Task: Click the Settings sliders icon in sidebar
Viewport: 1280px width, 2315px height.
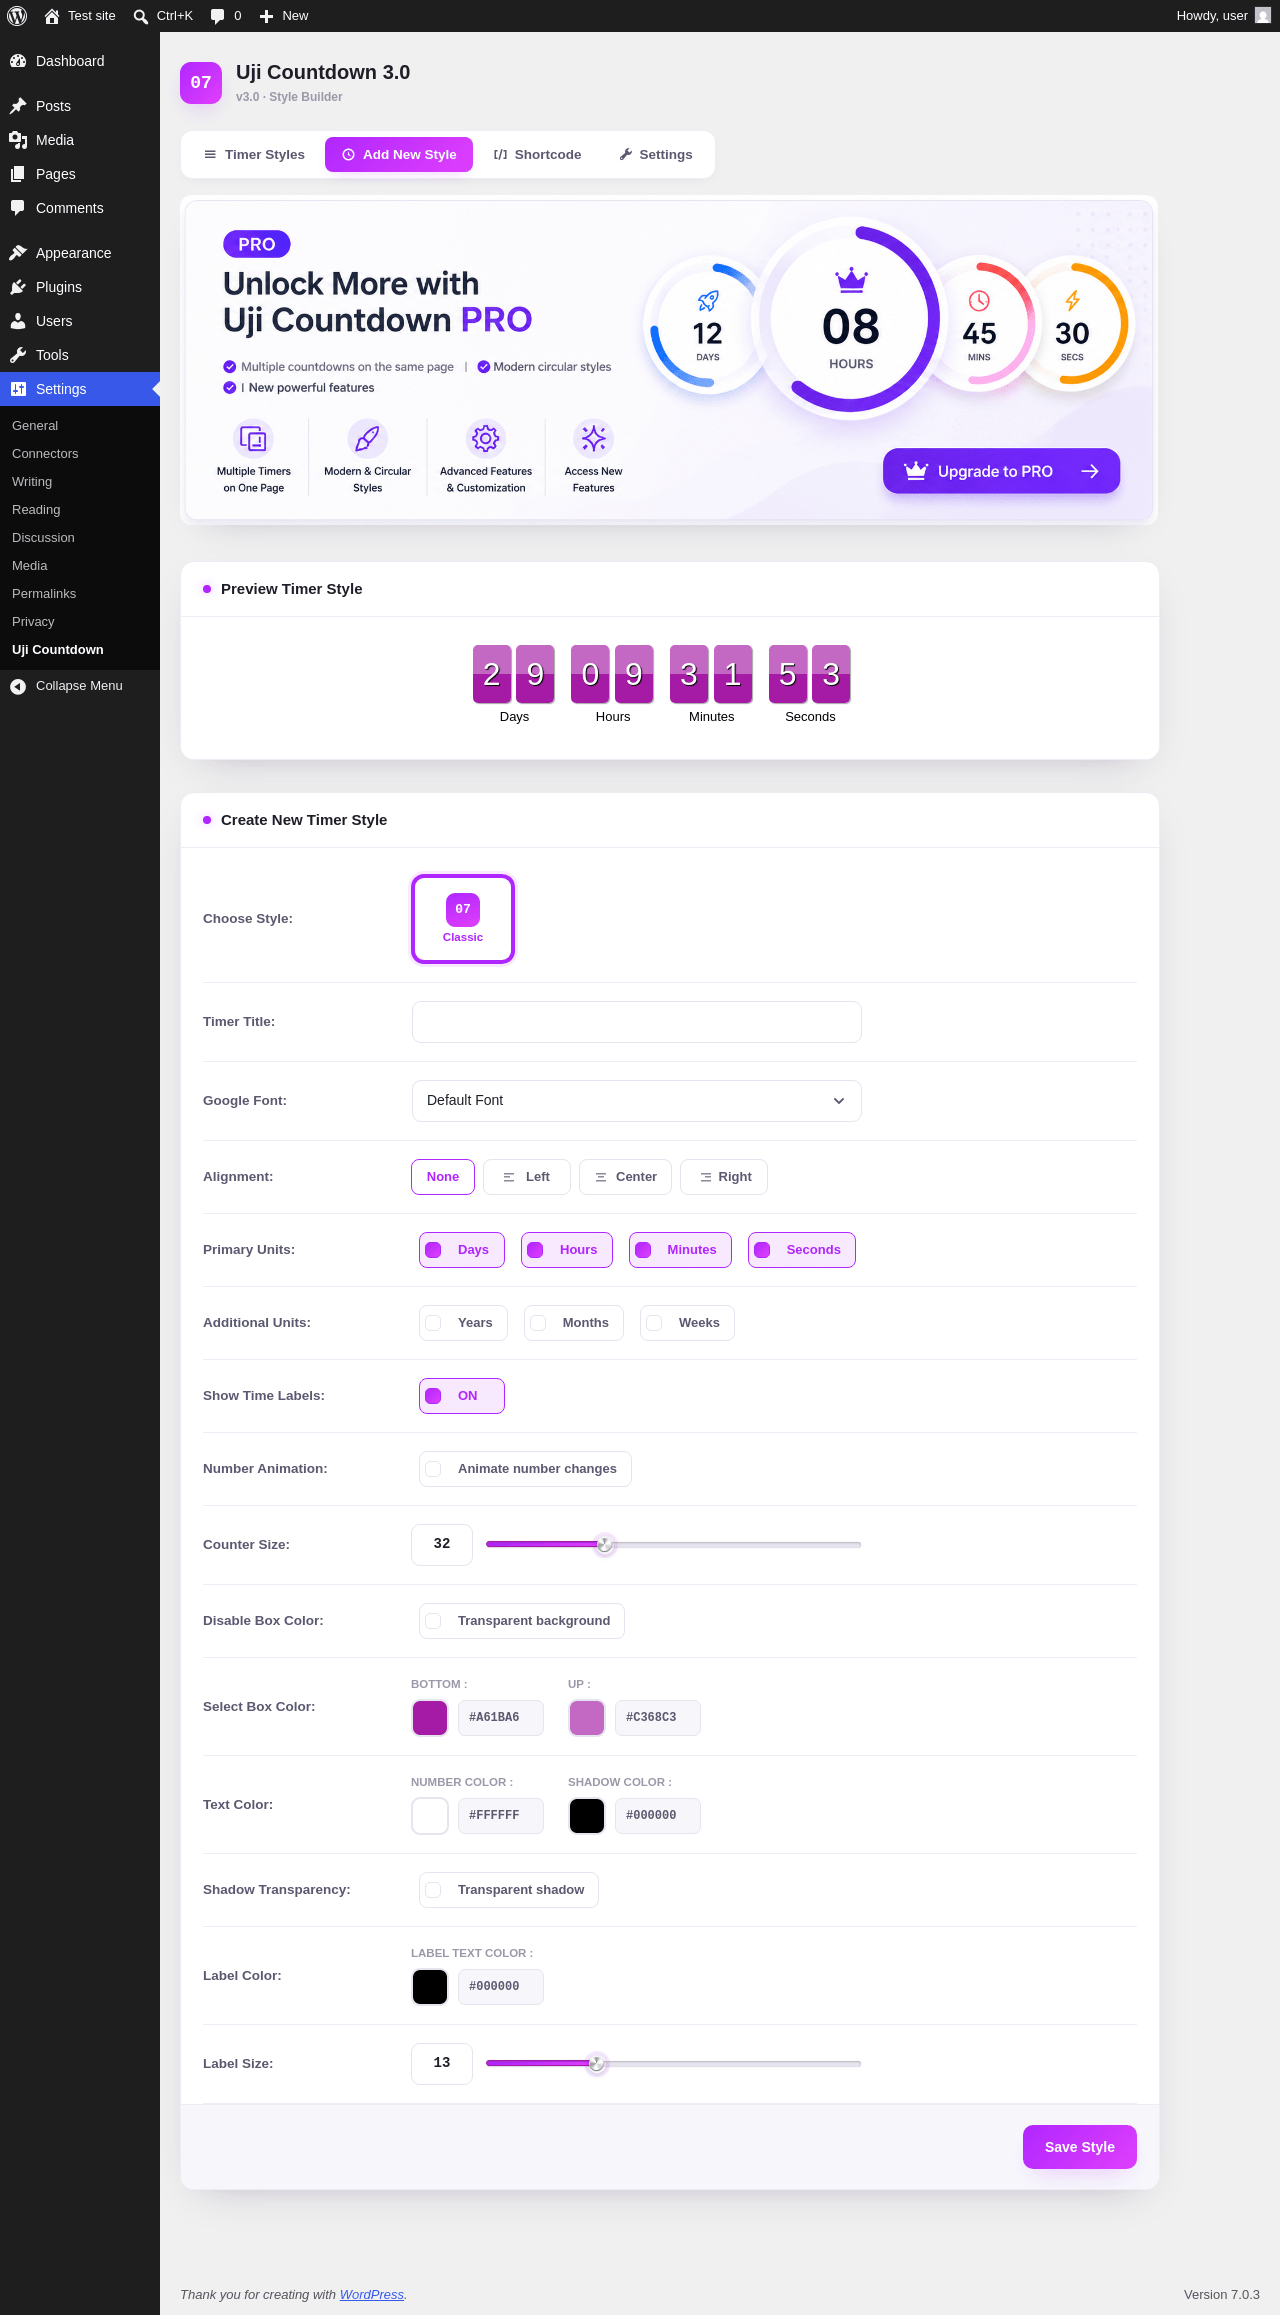Action: coord(18,389)
